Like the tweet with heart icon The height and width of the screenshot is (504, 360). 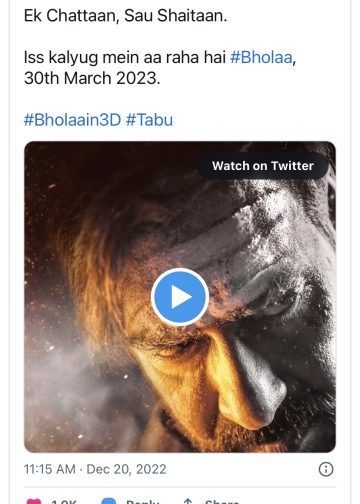(34, 501)
